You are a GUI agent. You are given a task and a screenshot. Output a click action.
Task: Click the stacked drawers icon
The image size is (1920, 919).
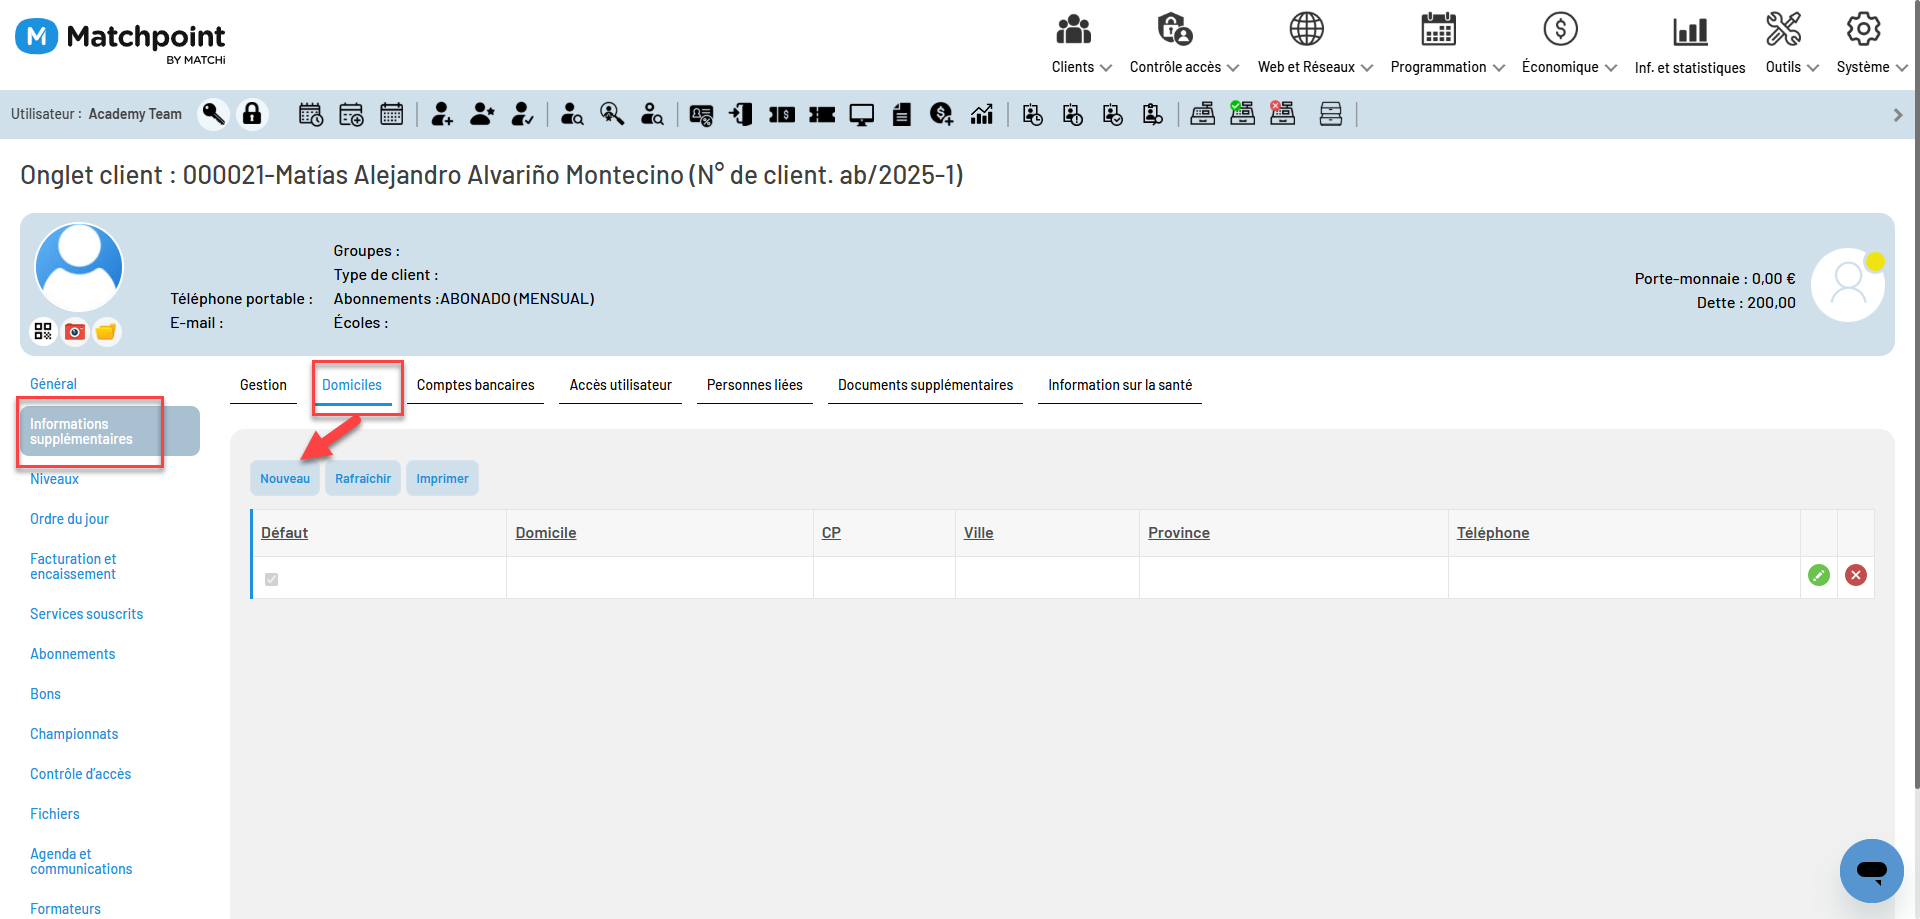pos(1330,114)
